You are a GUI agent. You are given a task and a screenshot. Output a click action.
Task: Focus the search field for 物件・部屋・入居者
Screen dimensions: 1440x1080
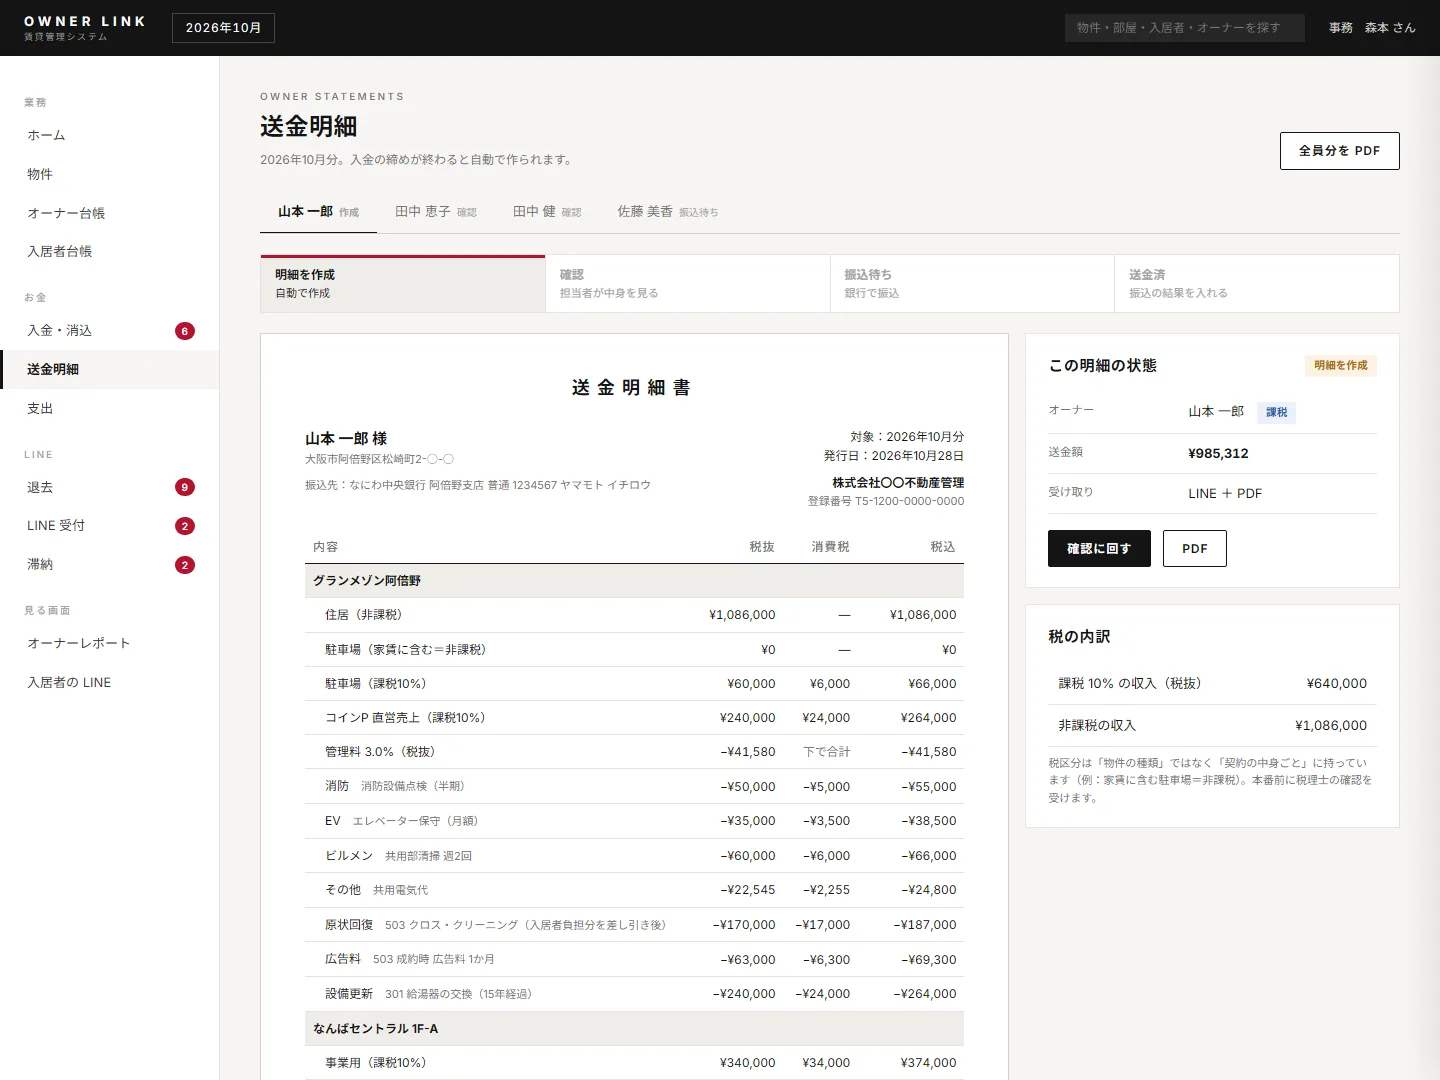click(1184, 28)
